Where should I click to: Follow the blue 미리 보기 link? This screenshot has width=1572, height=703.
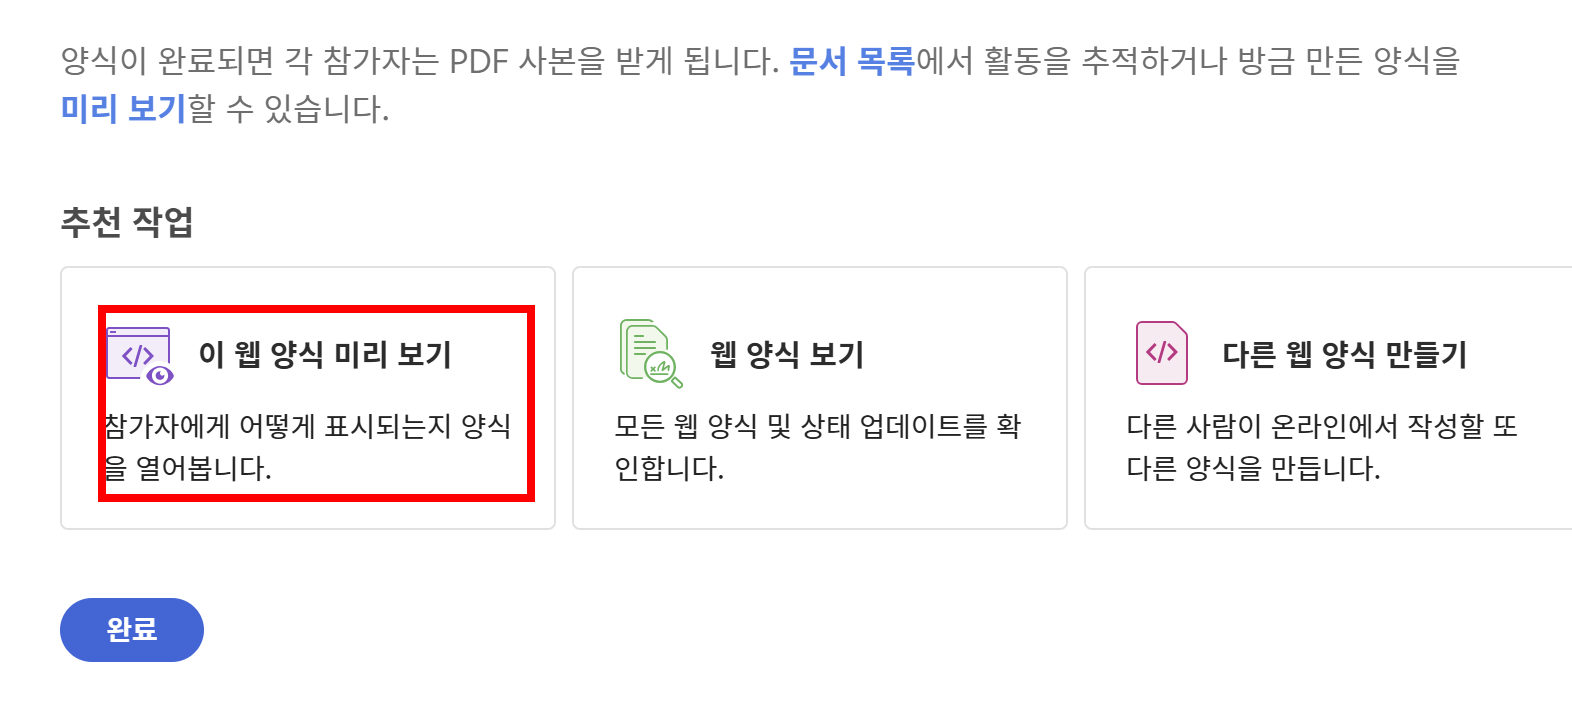point(124,108)
